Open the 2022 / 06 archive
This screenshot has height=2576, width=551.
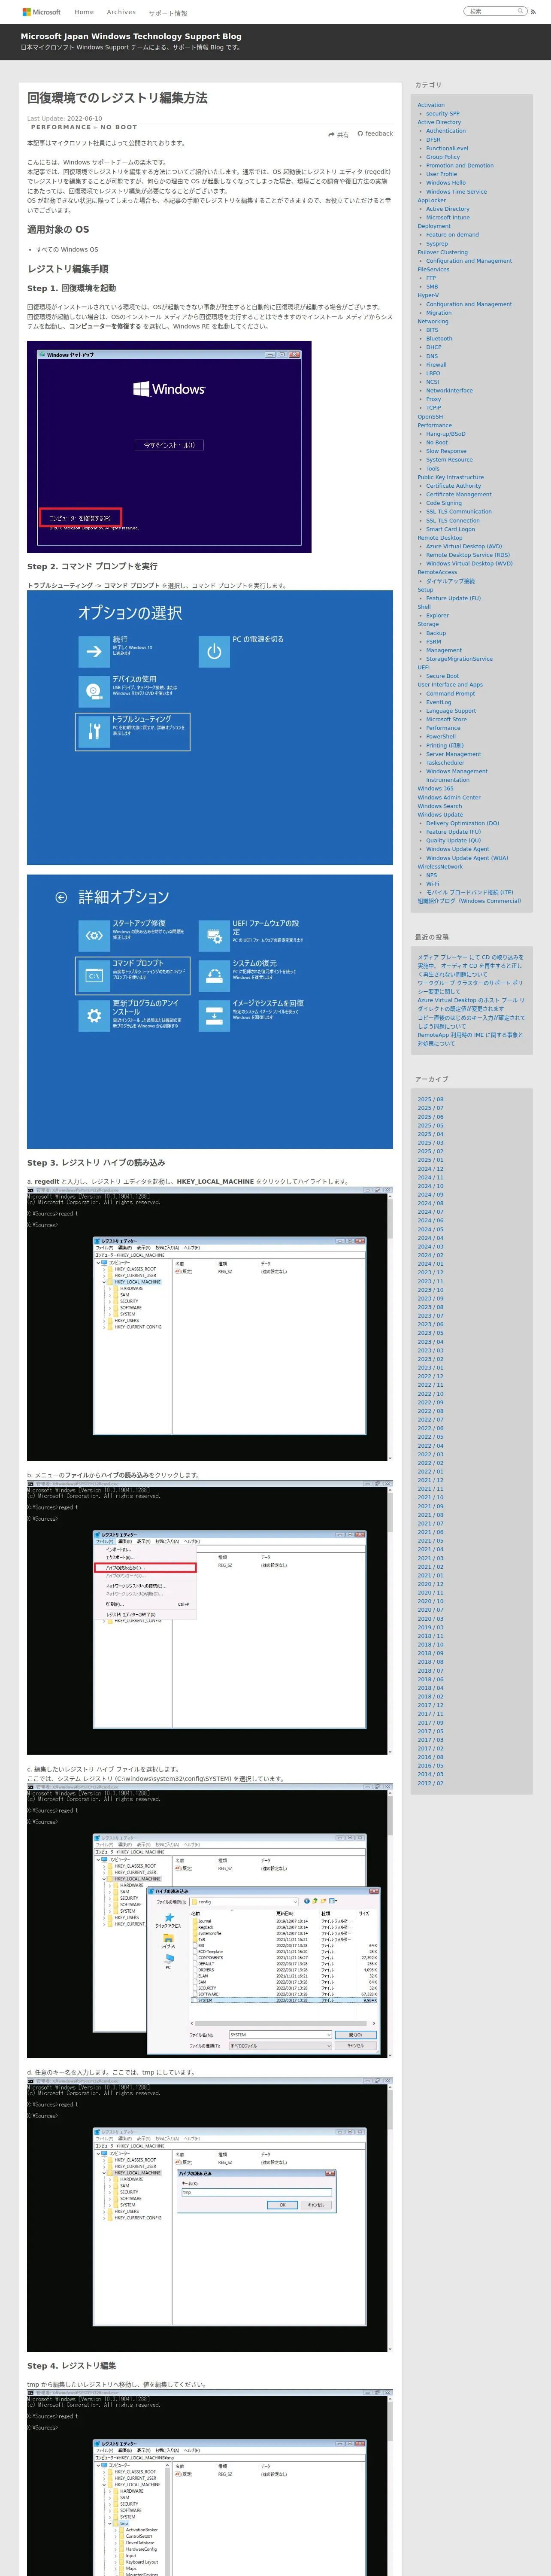pos(430,1428)
